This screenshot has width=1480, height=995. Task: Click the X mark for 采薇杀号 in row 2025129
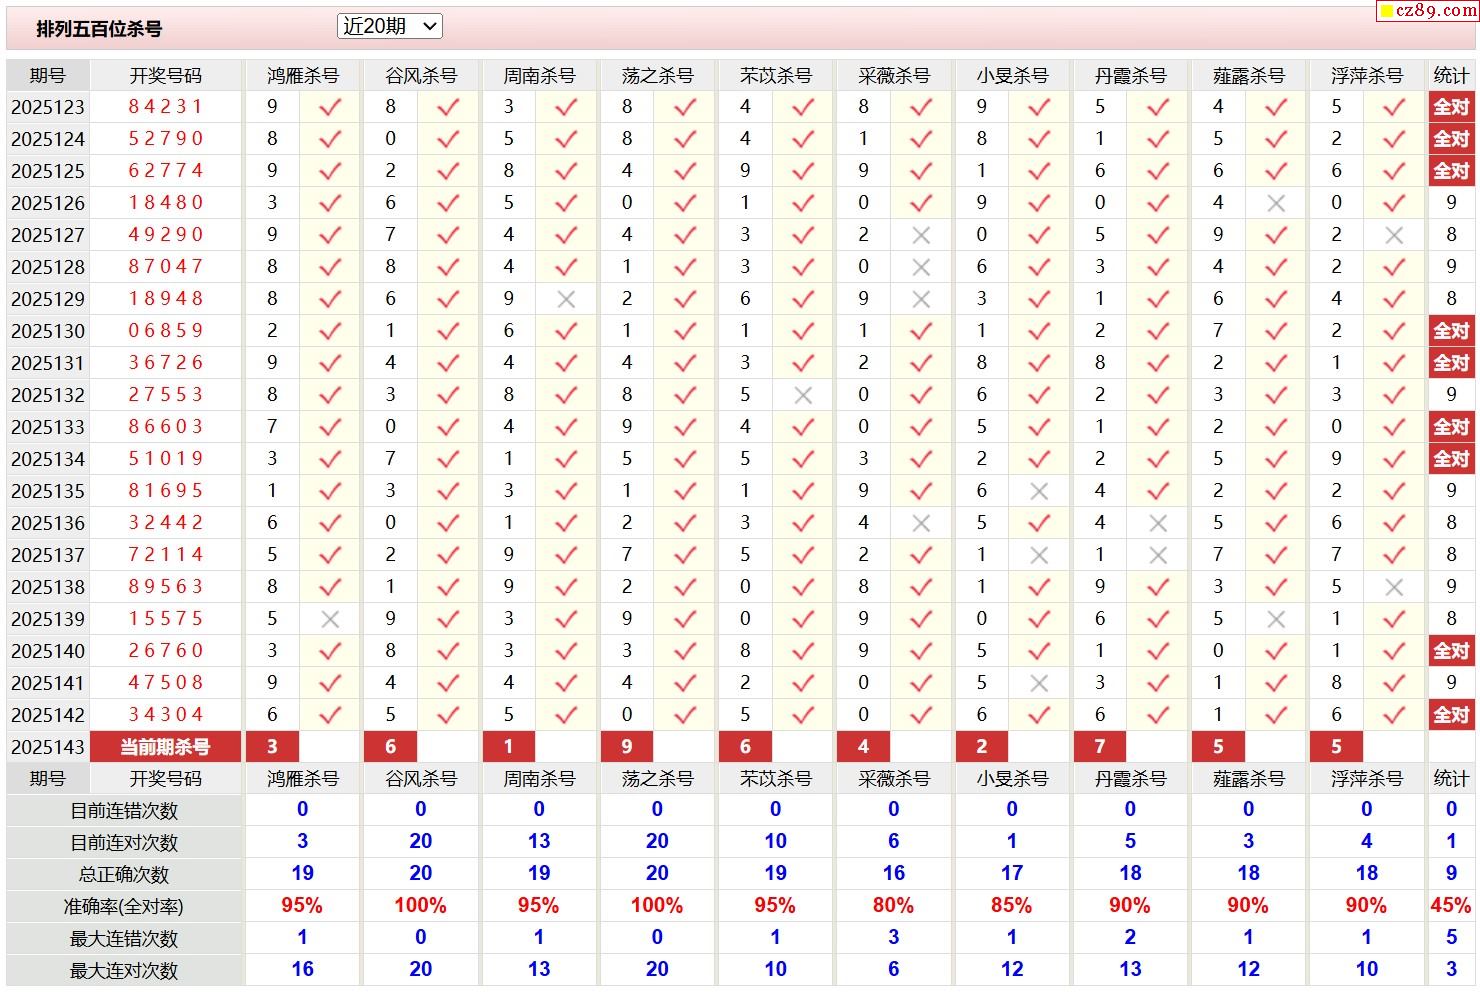tap(921, 299)
